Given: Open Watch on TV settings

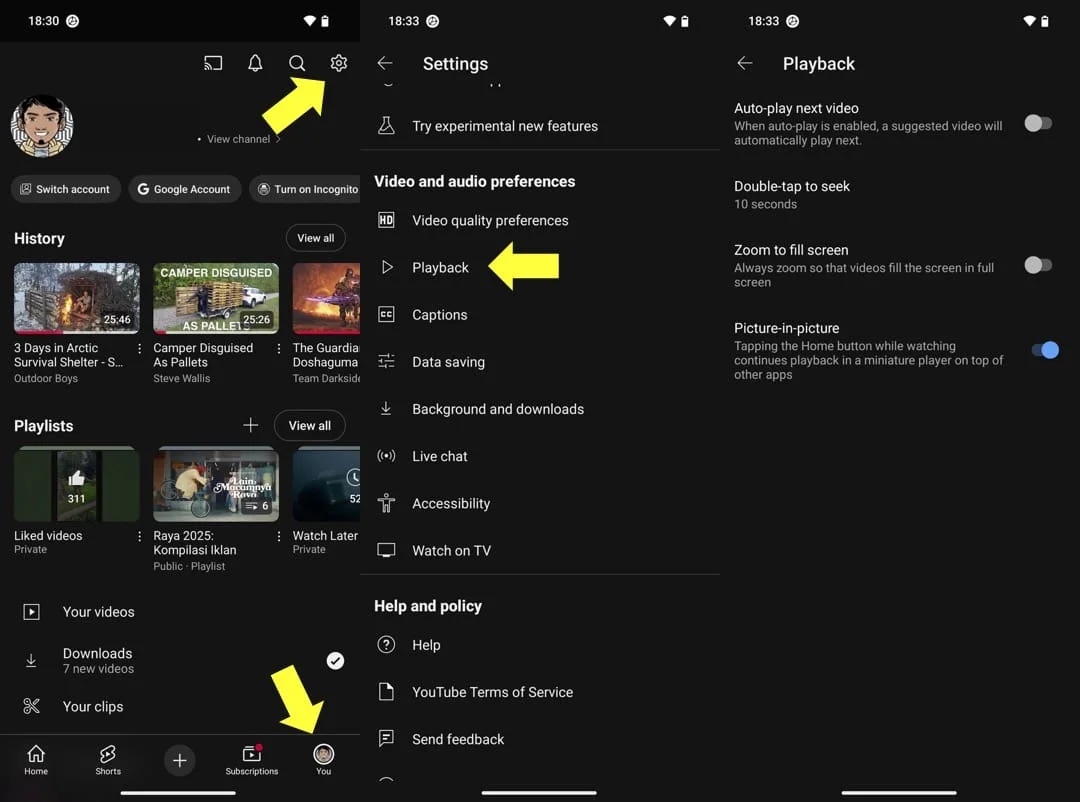Looking at the screenshot, I should coord(540,551).
